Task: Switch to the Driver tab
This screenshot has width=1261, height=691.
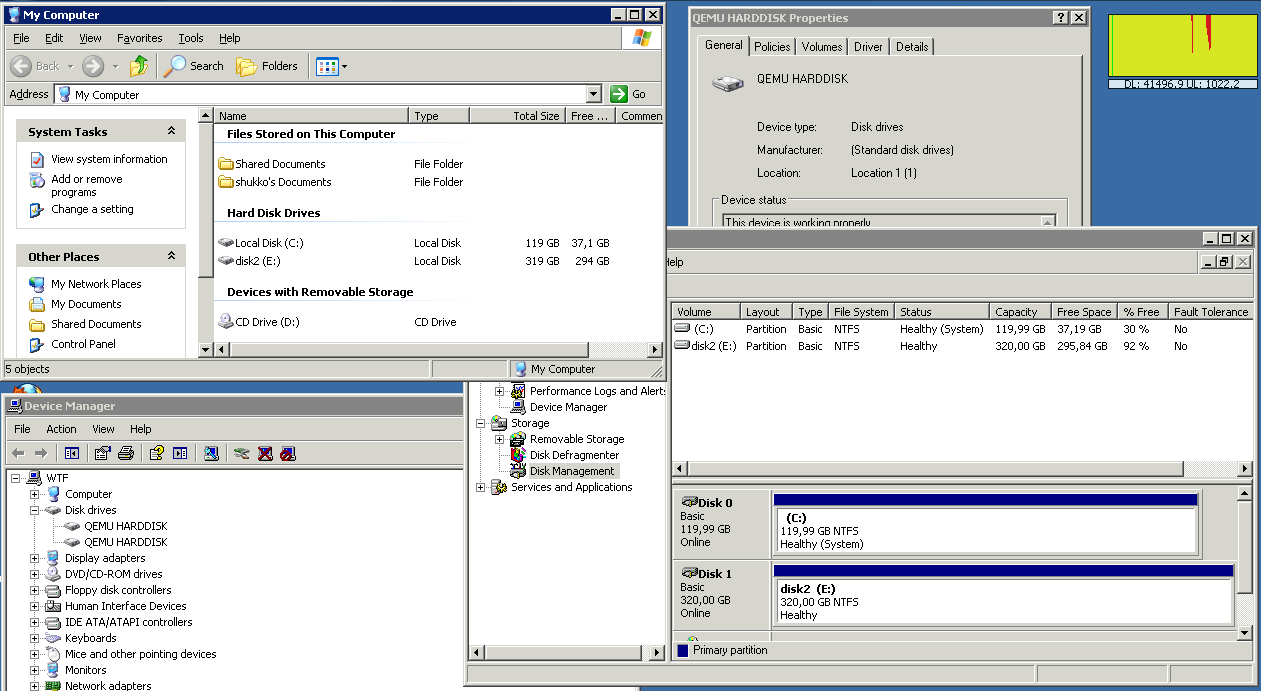Action: [x=868, y=47]
